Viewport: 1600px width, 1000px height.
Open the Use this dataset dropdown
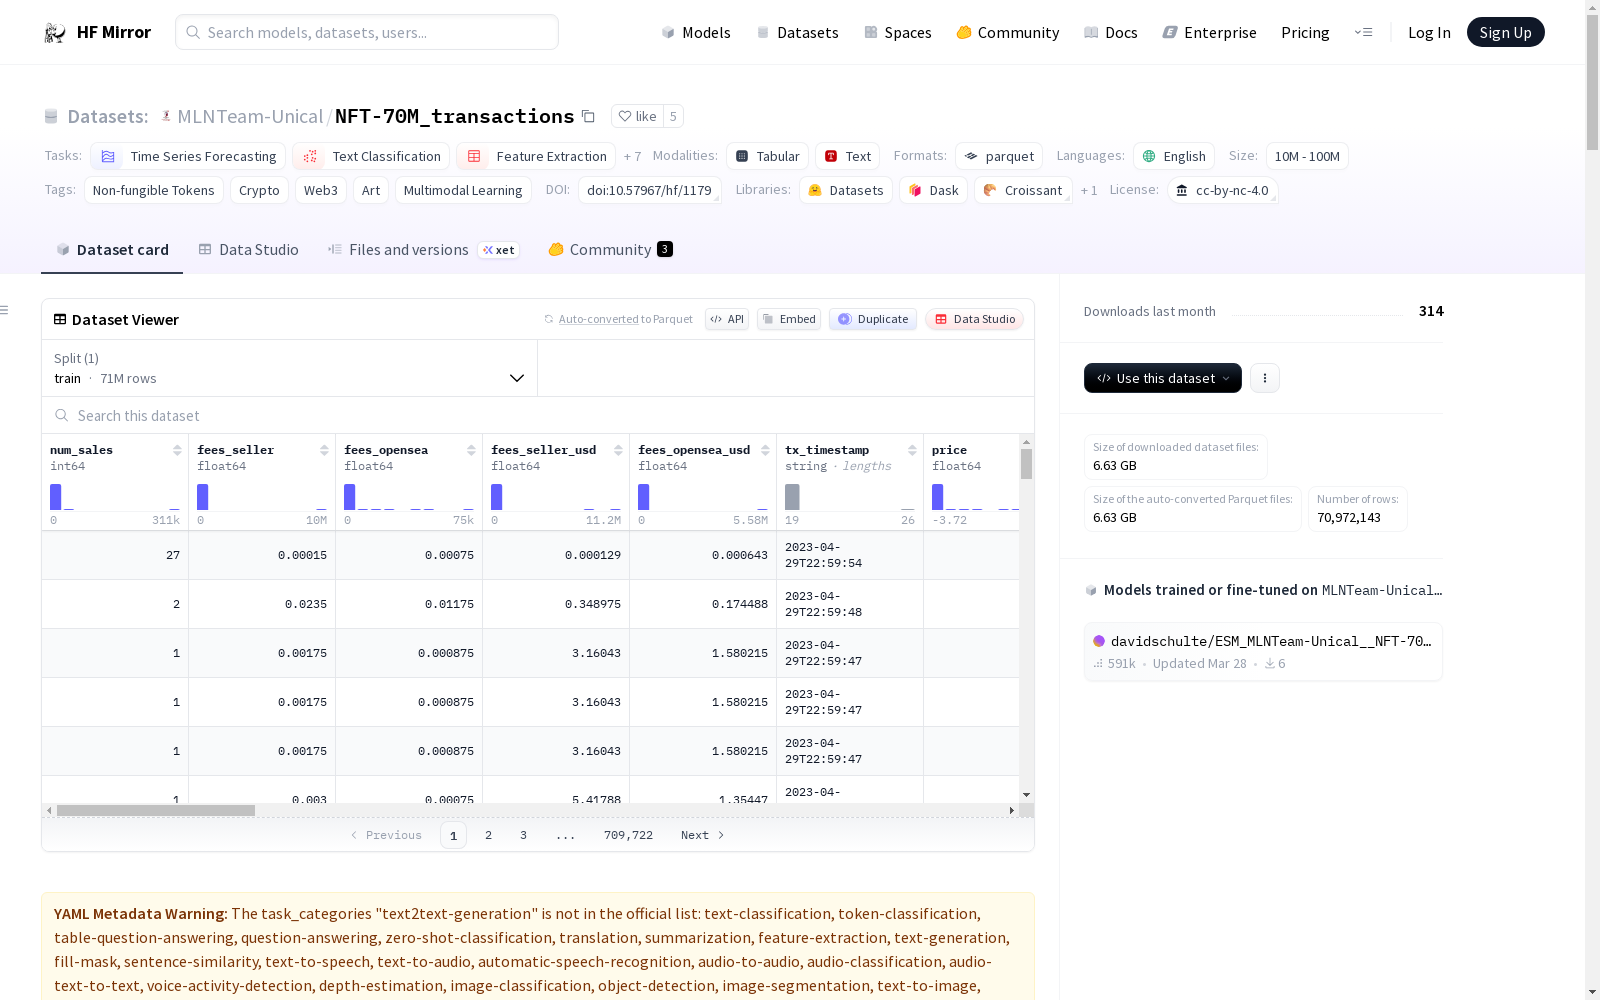(x=1163, y=378)
